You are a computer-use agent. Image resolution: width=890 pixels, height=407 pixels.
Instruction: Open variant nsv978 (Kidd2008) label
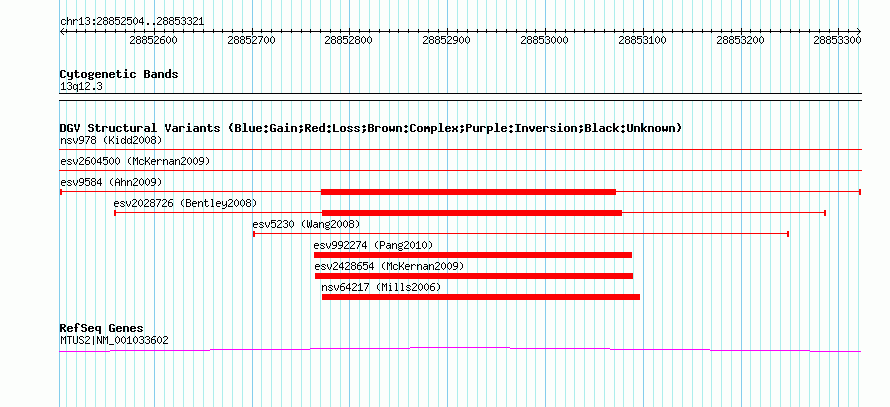click(x=111, y=140)
